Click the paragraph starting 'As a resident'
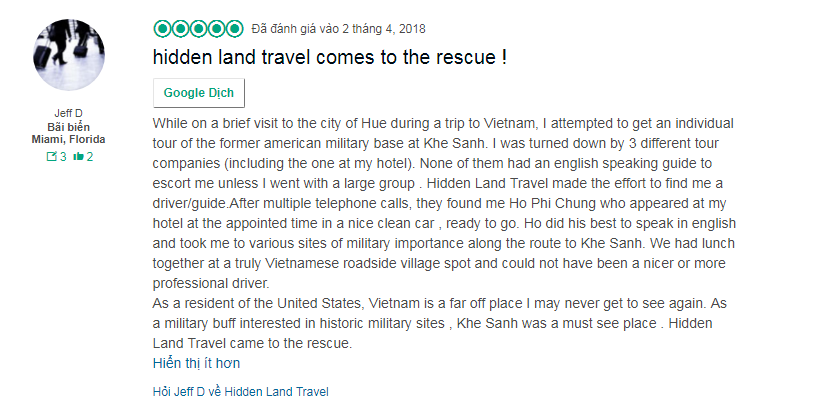The height and width of the screenshot is (405, 829). pos(440,323)
